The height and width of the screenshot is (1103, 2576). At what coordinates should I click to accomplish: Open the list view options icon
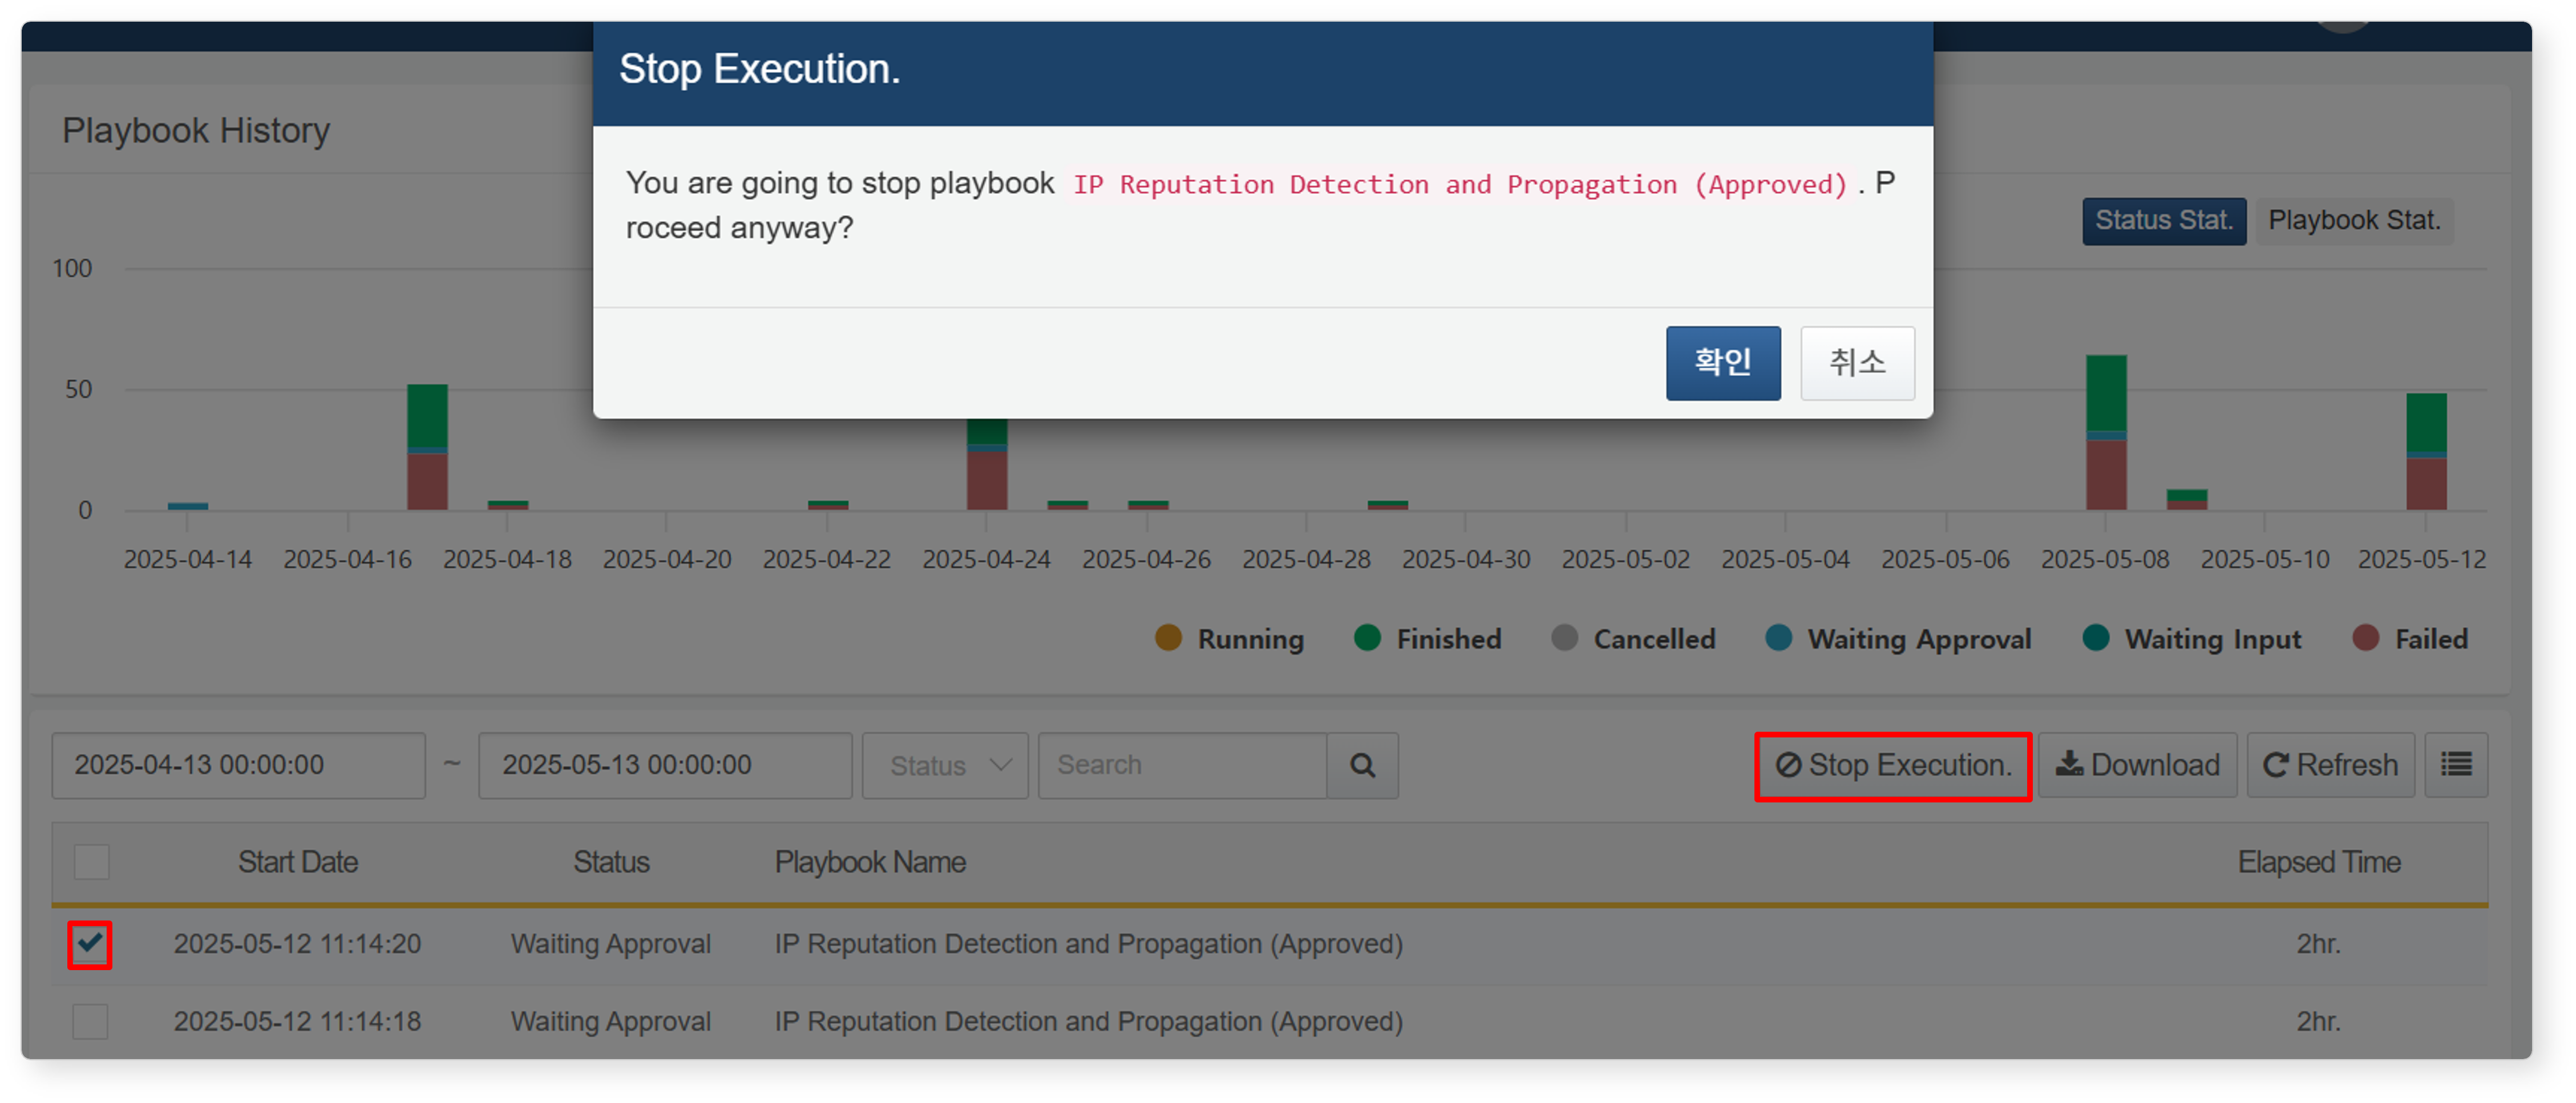coord(2456,765)
